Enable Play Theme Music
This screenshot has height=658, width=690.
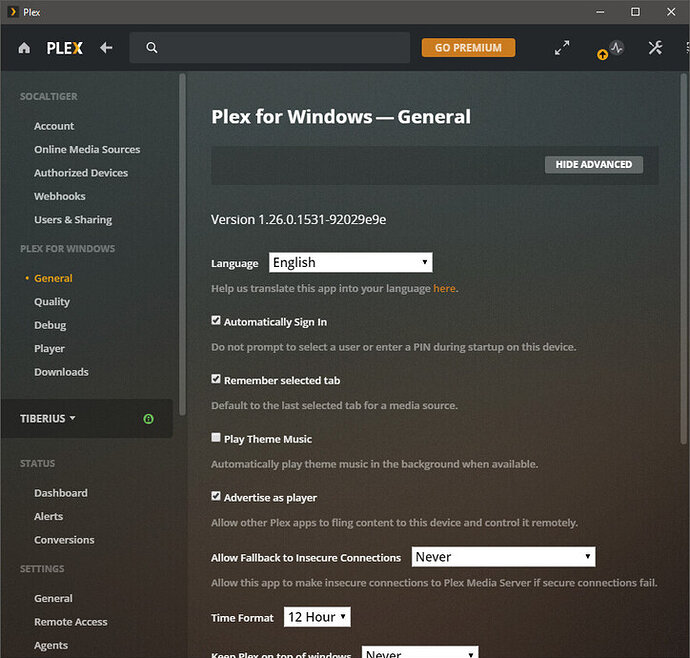coord(216,437)
